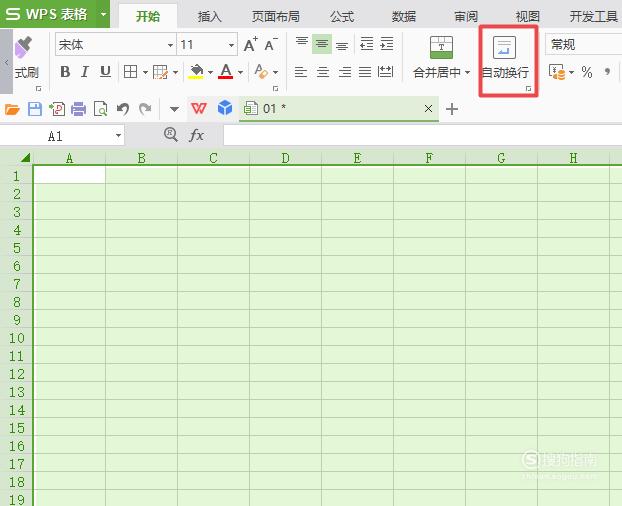Screen dimensions: 622x506
Task: Redo the last action
Action: [x=145, y=109]
